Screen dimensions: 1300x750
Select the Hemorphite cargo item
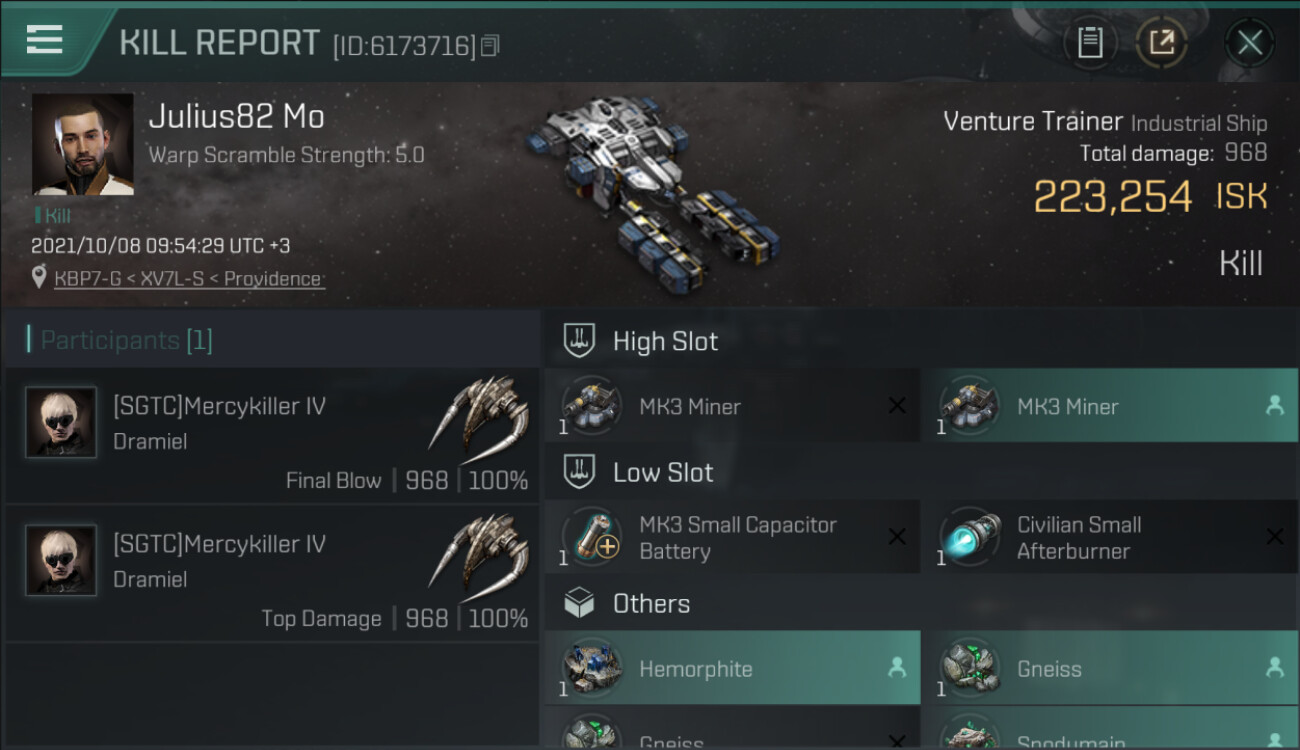(x=732, y=669)
